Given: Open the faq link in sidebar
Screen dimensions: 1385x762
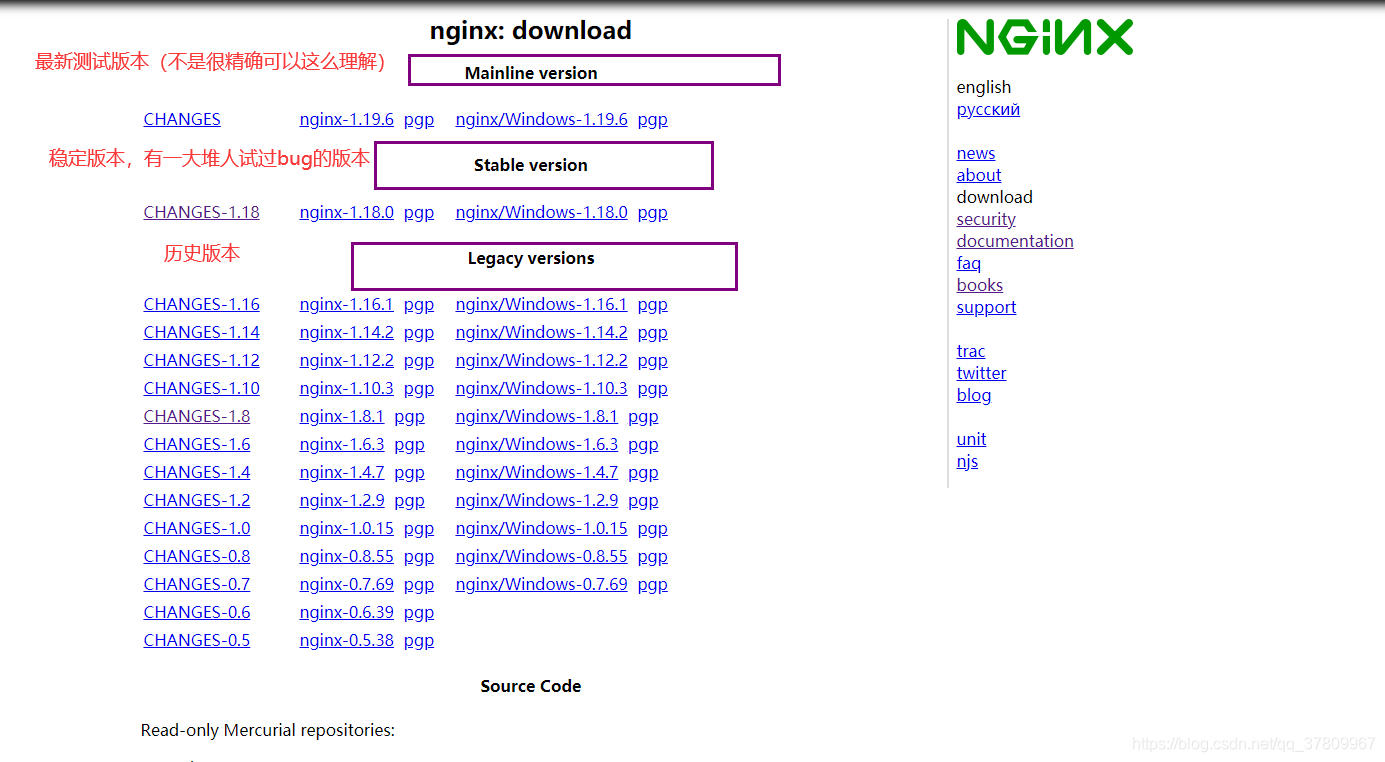Looking at the screenshot, I should click(968, 263).
